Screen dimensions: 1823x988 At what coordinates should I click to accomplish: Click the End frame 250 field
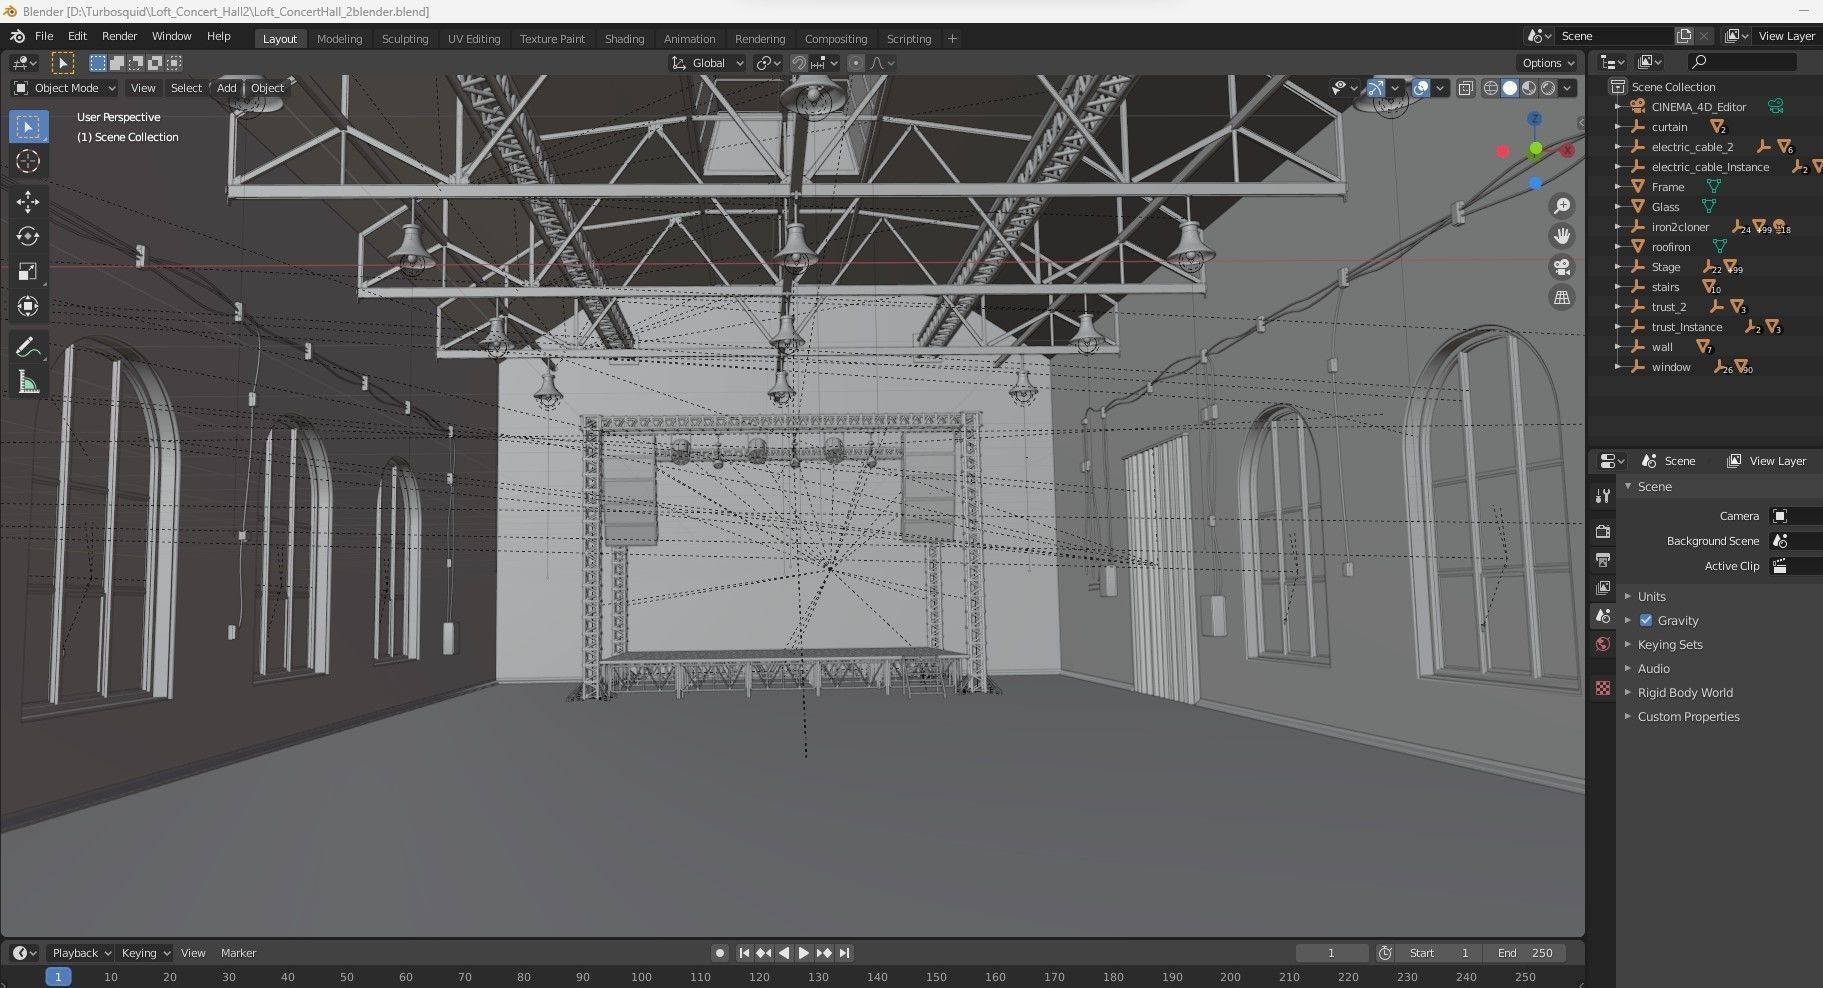coord(1524,953)
